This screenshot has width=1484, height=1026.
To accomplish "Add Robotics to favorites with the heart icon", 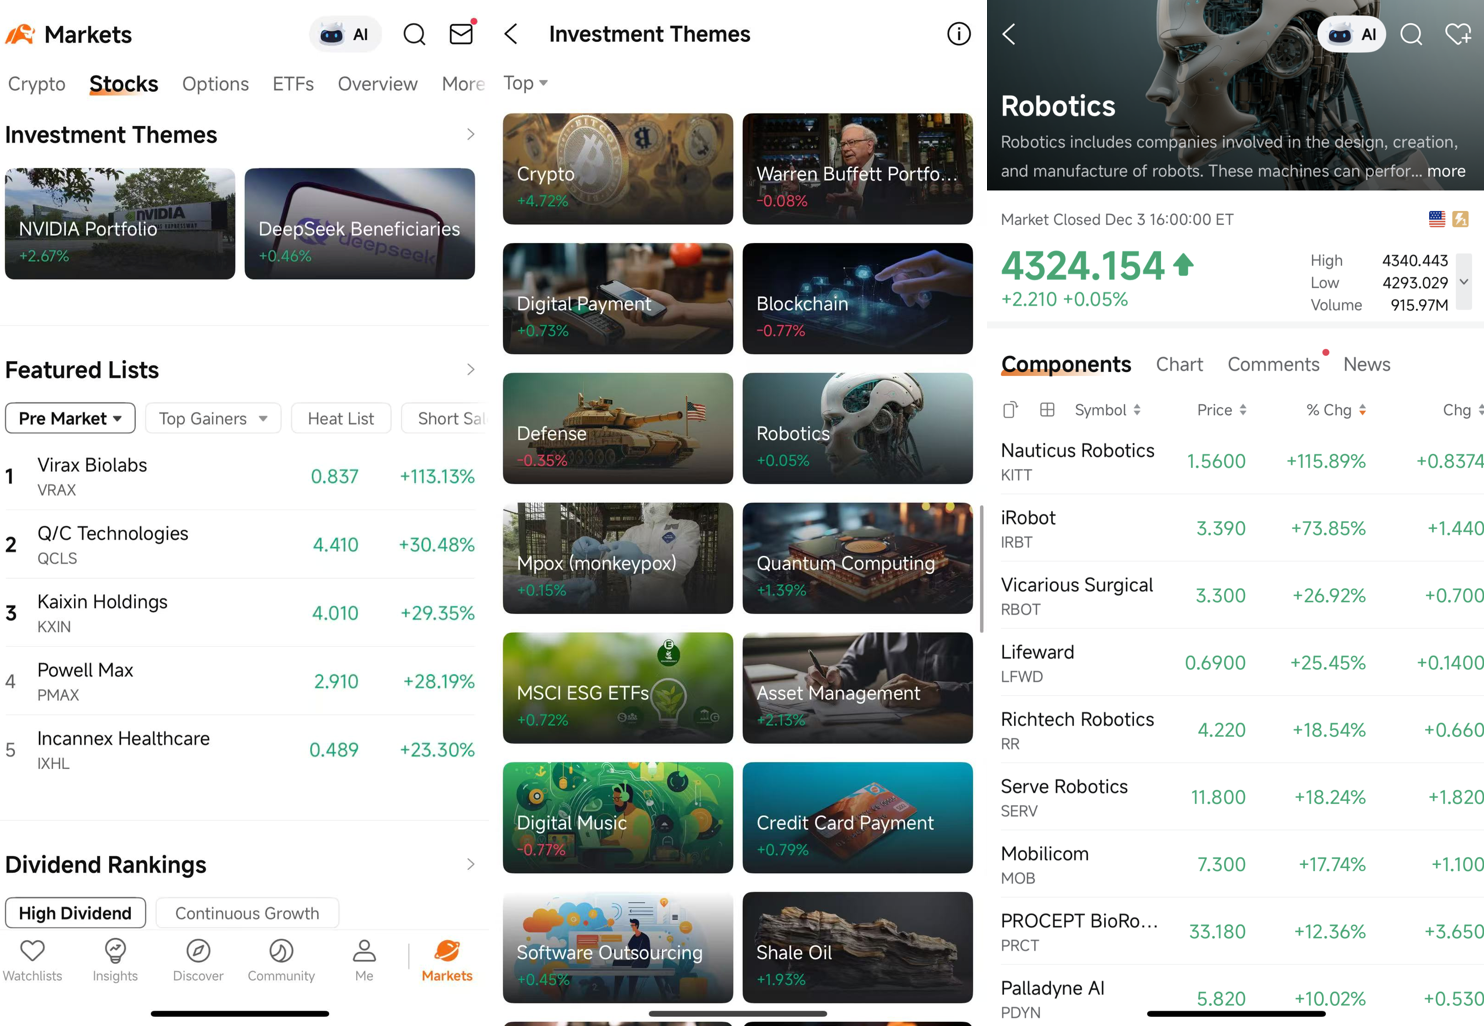I will point(1458,34).
